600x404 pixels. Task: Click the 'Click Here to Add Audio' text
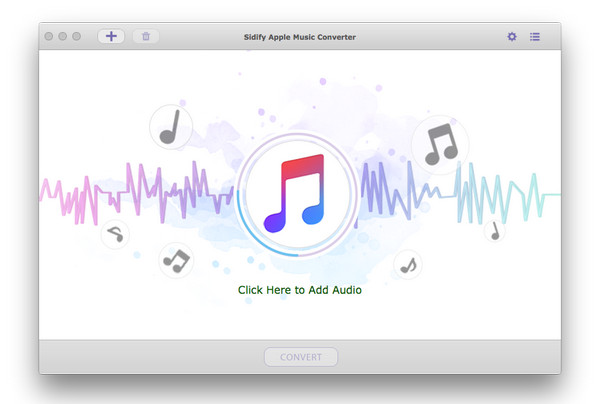click(x=300, y=290)
